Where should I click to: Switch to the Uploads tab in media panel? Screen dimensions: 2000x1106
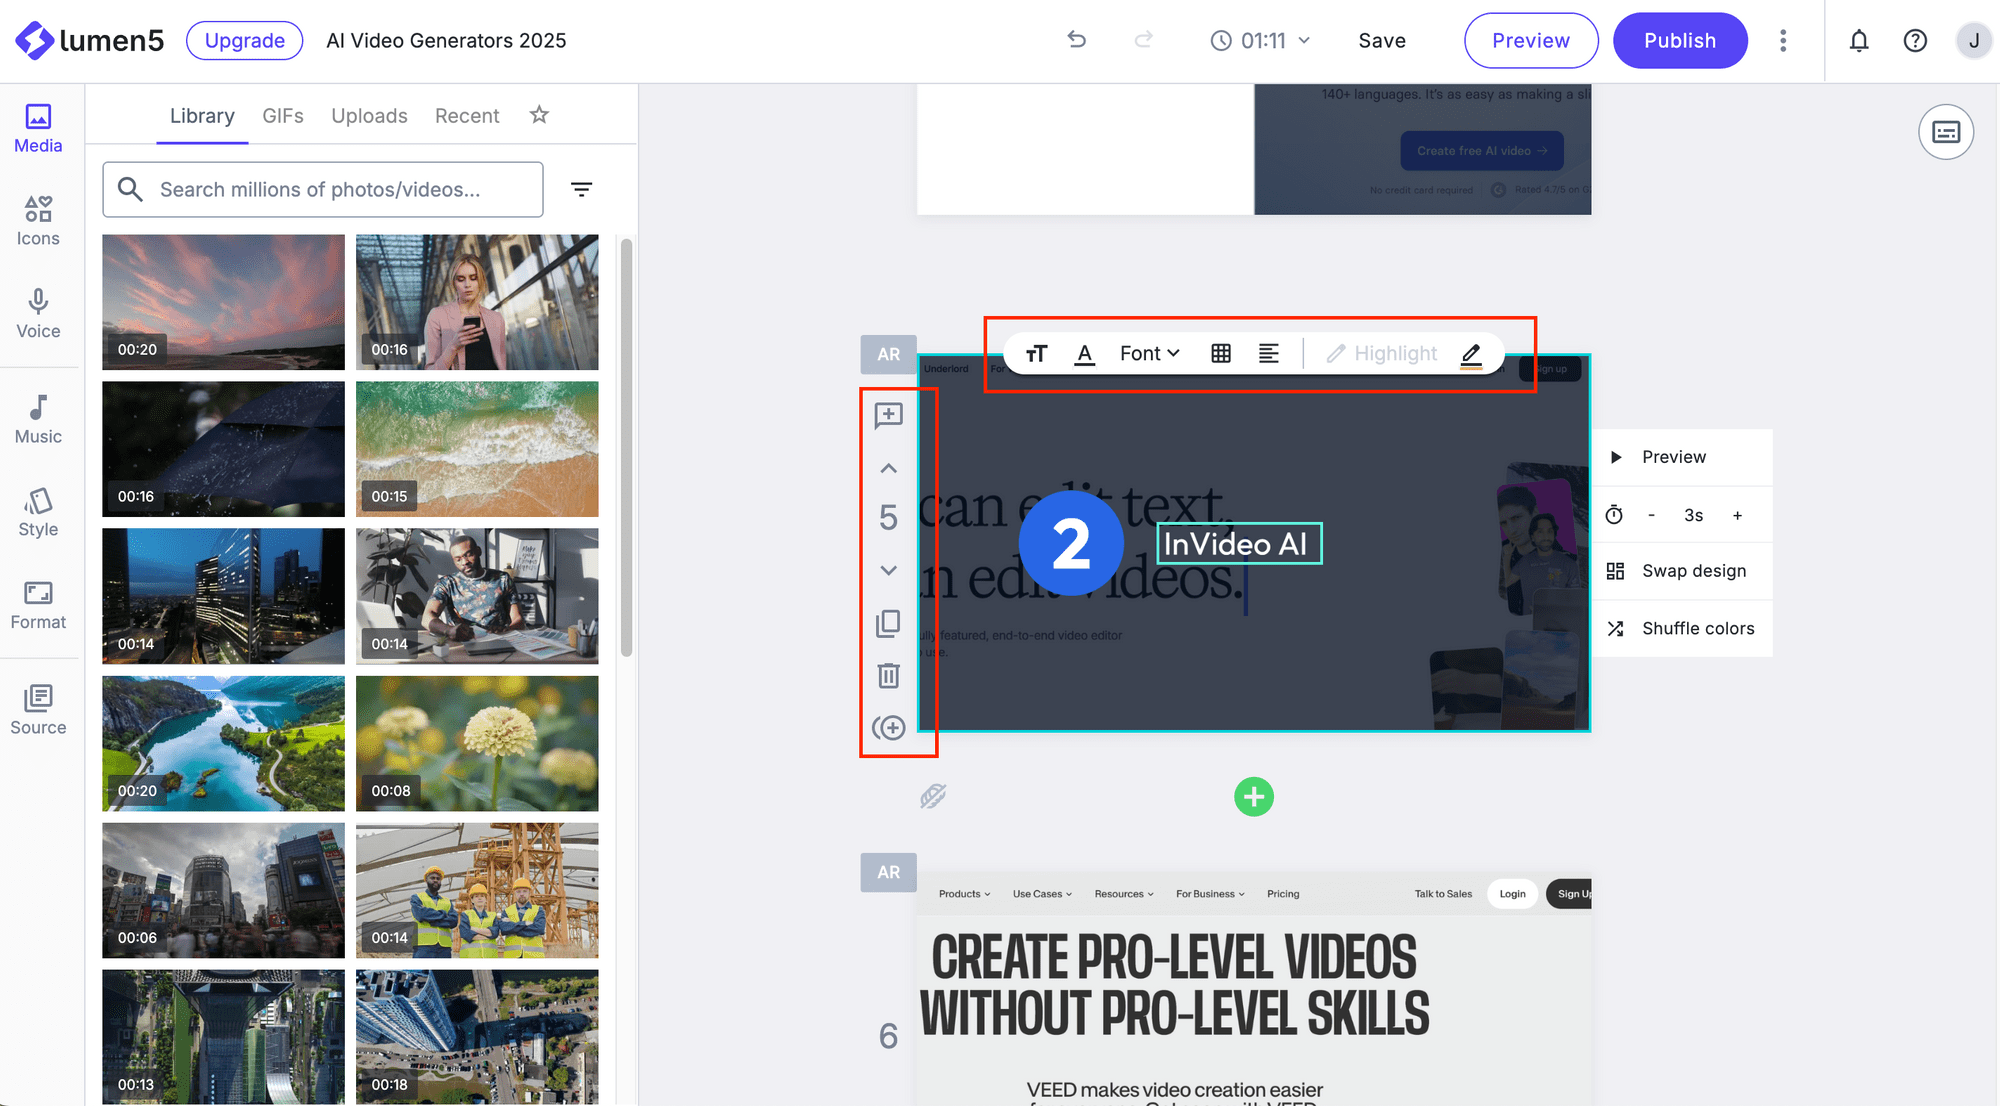[x=369, y=114]
